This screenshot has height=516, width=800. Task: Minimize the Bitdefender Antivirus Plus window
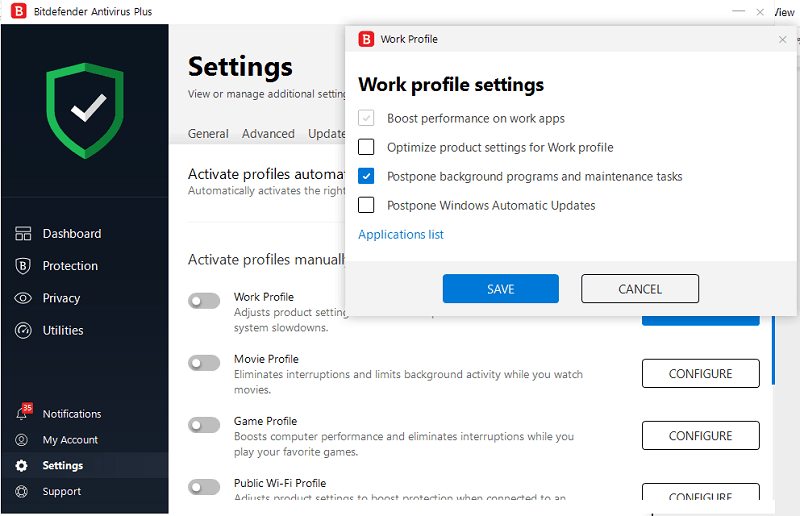[x=738, y=11]
